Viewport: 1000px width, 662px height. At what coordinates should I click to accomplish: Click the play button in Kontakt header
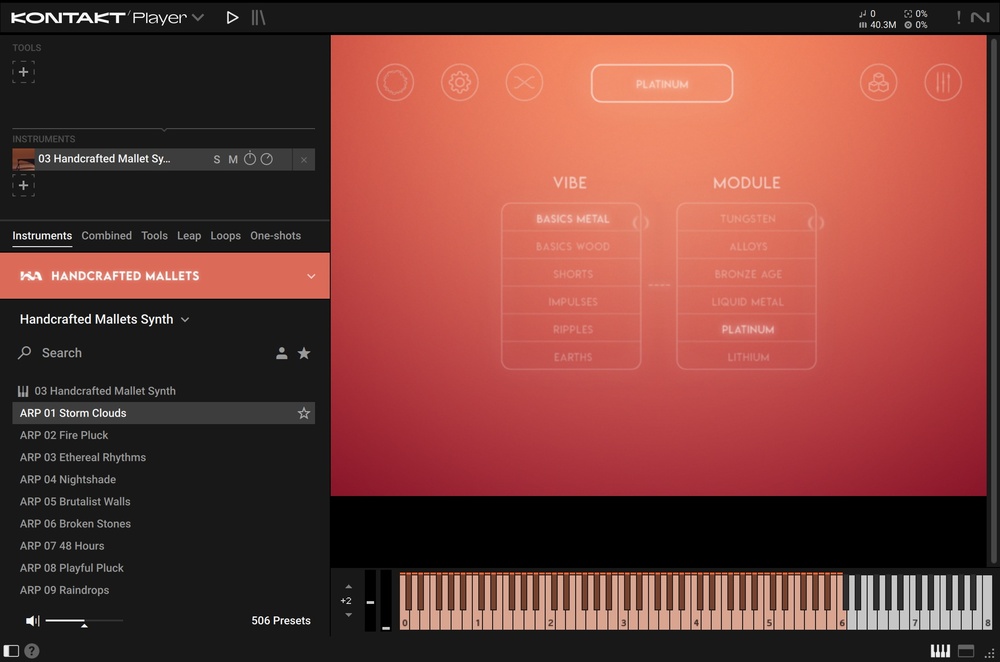point(232,17)
